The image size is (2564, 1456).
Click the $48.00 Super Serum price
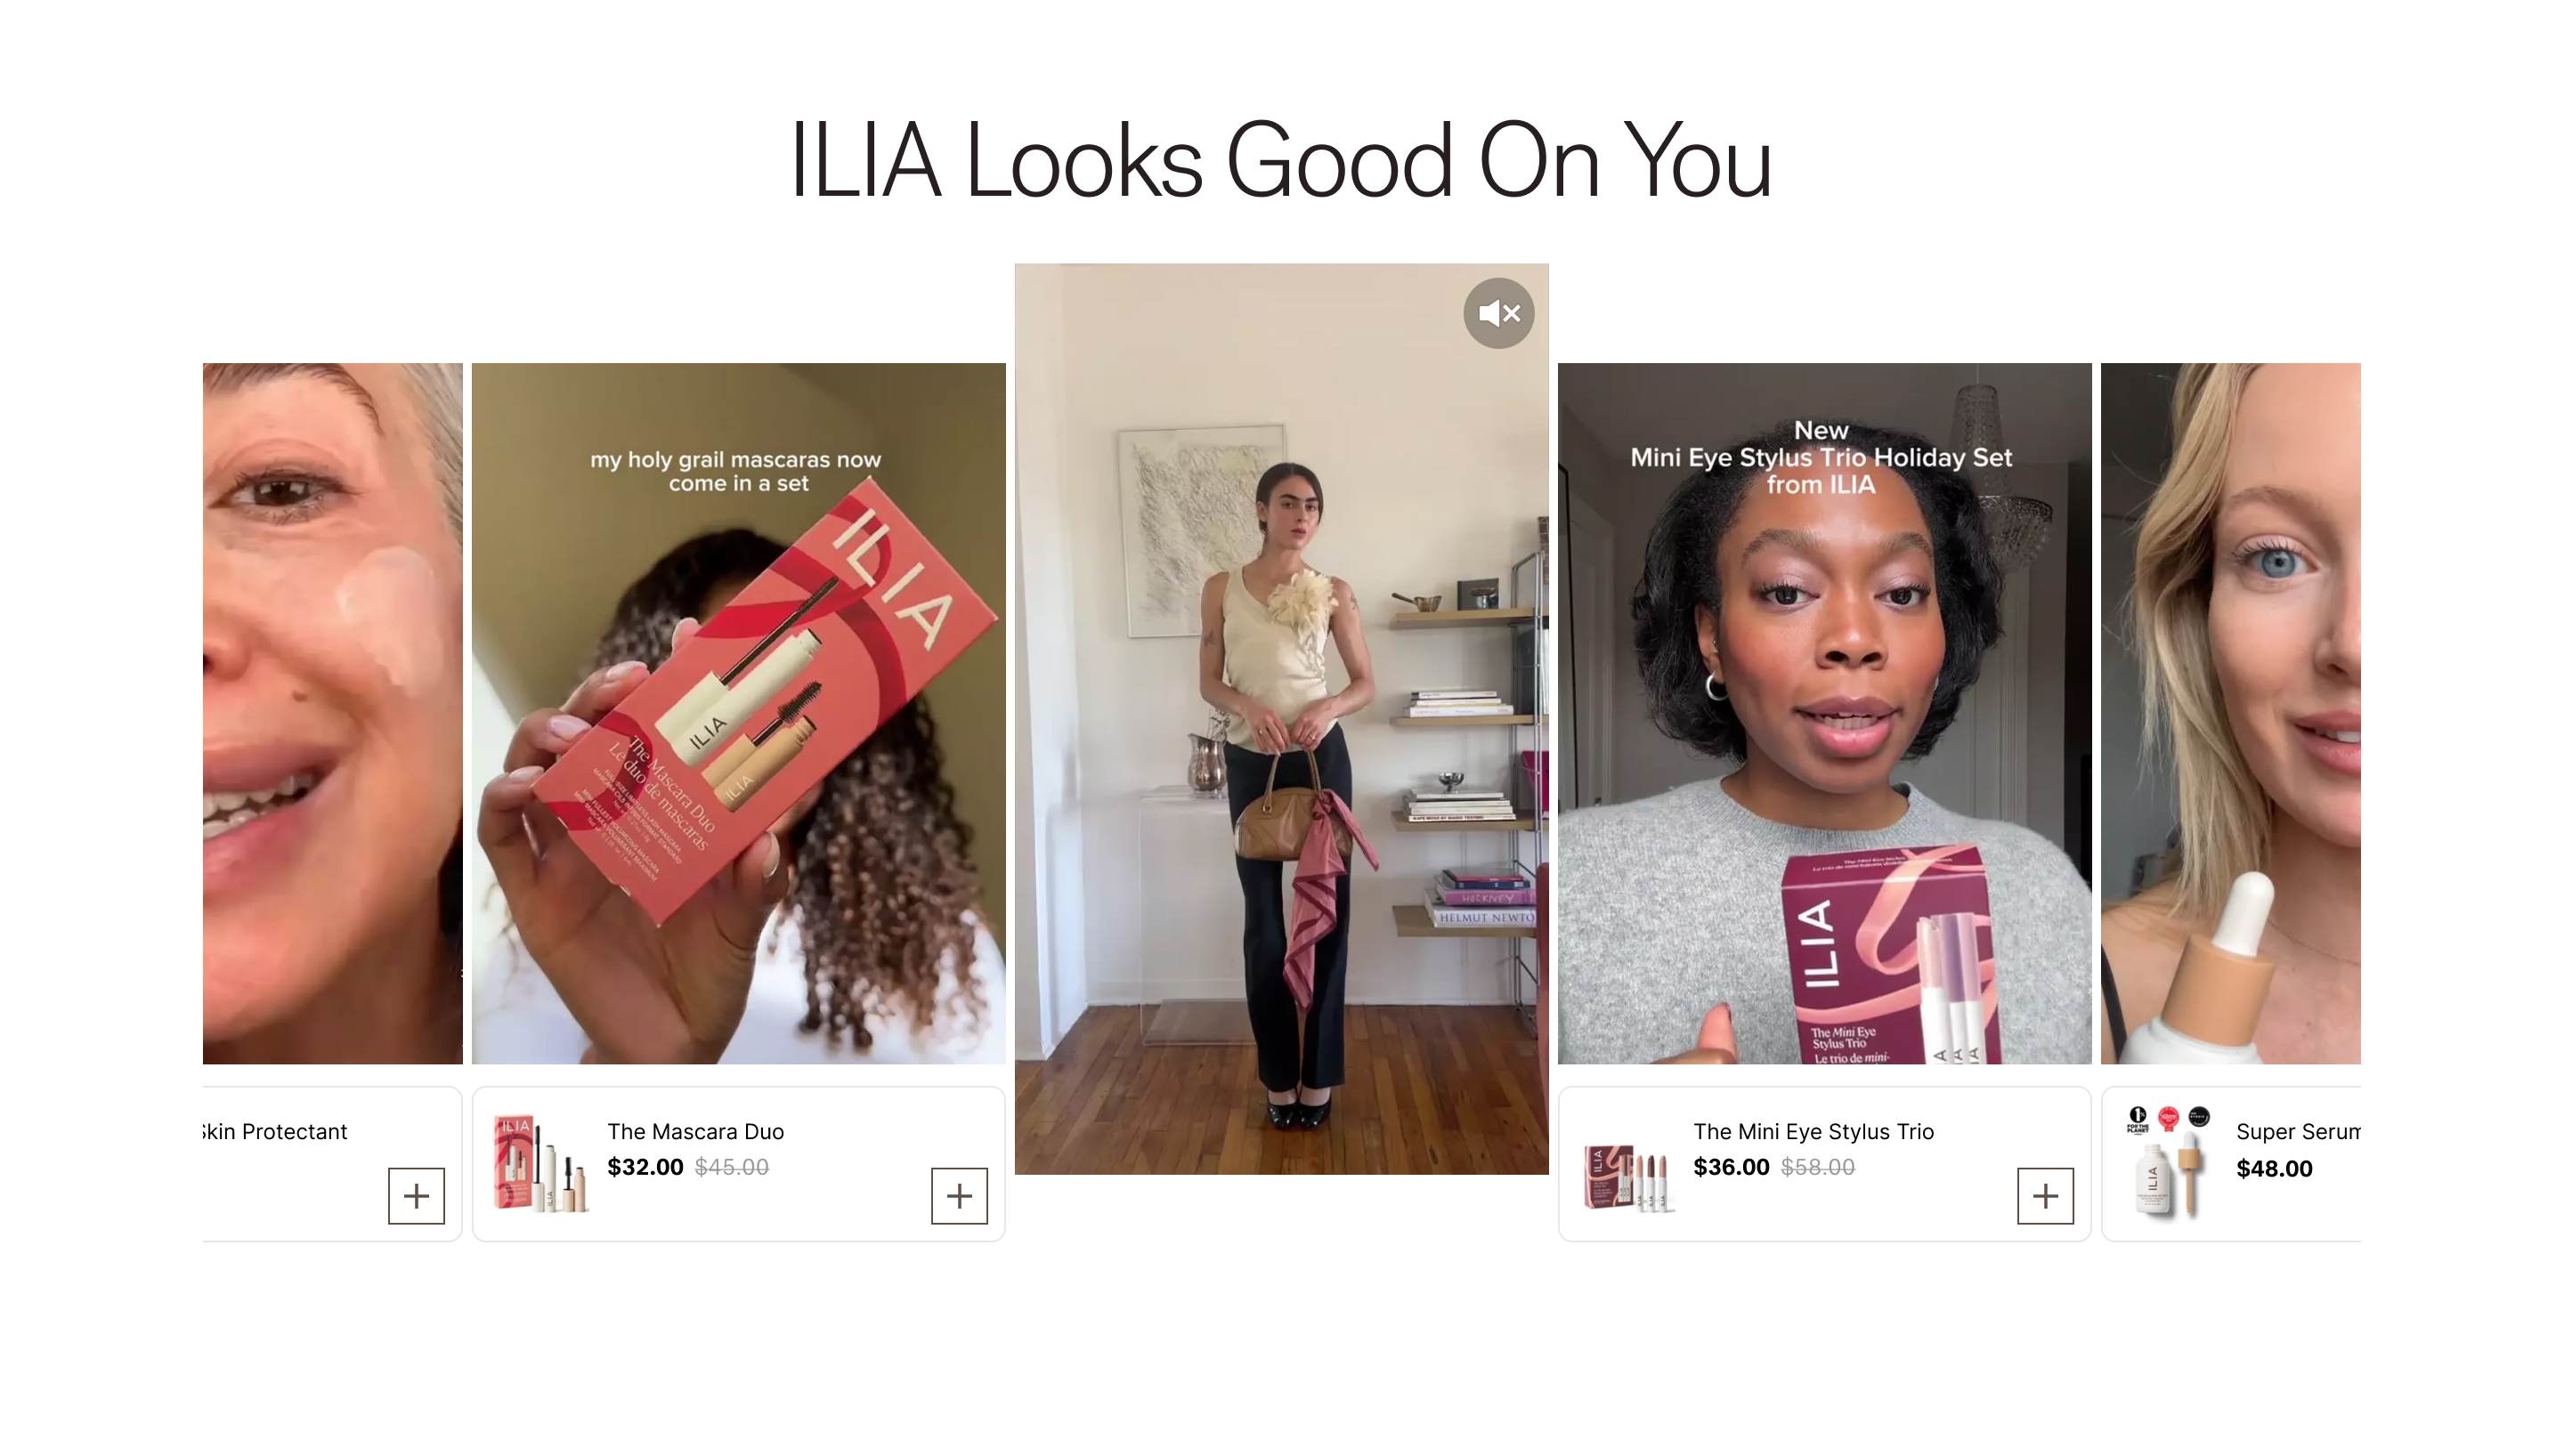coord(2274,1168)
